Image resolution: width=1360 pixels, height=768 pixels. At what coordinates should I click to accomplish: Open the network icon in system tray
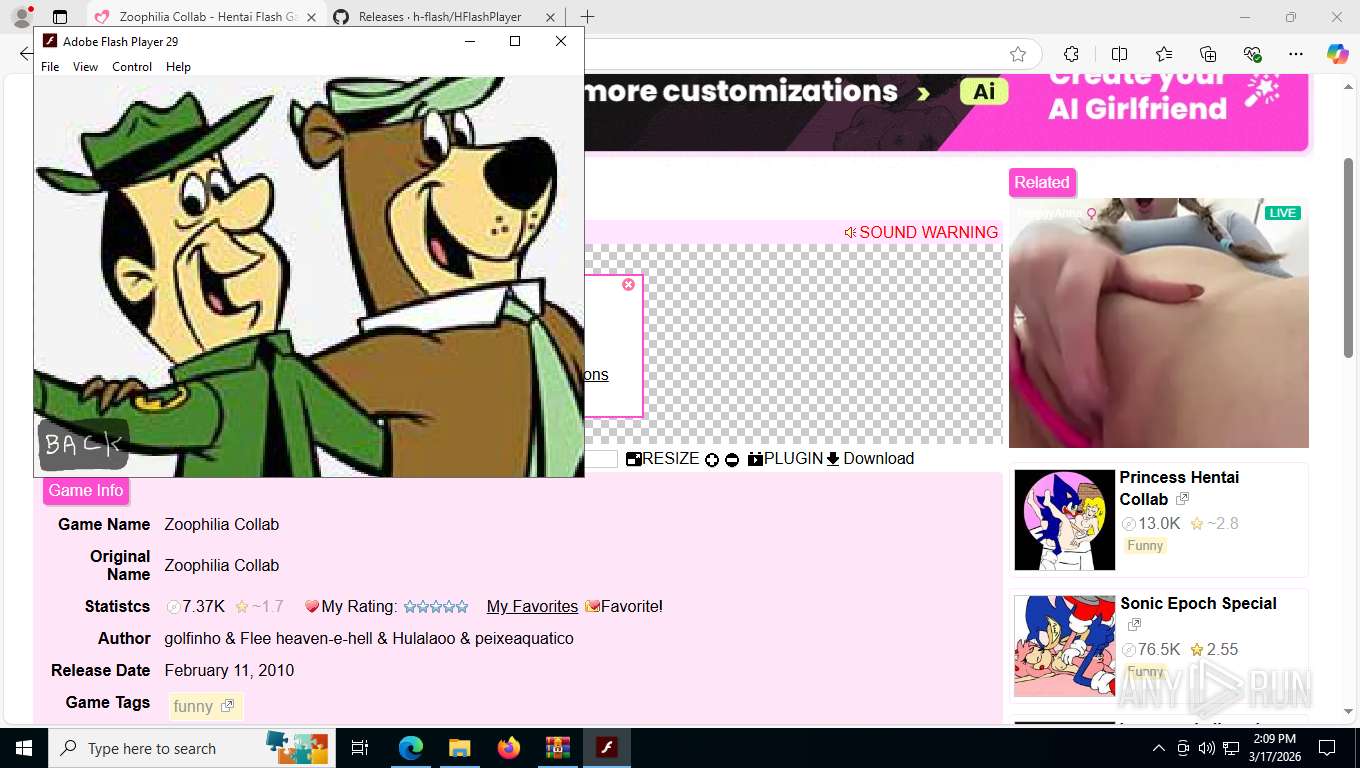[1230, 748]
